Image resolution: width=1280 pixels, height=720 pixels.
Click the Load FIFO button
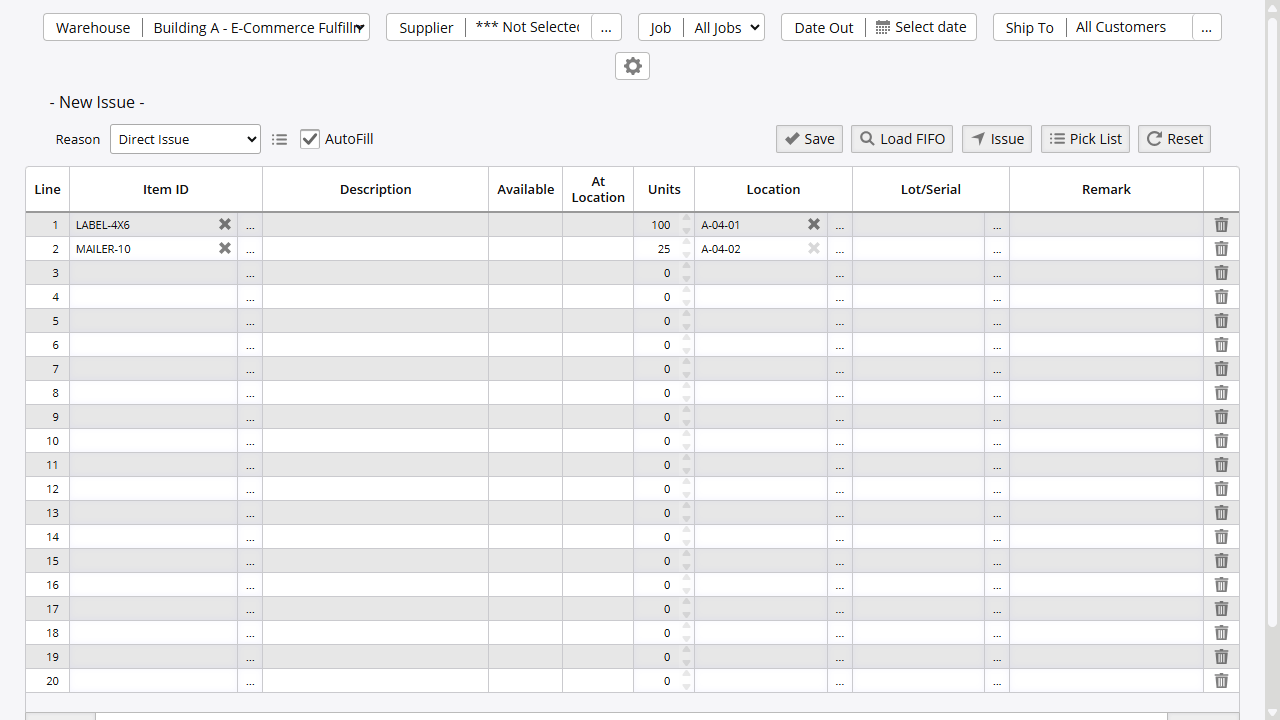coord(901,139)
